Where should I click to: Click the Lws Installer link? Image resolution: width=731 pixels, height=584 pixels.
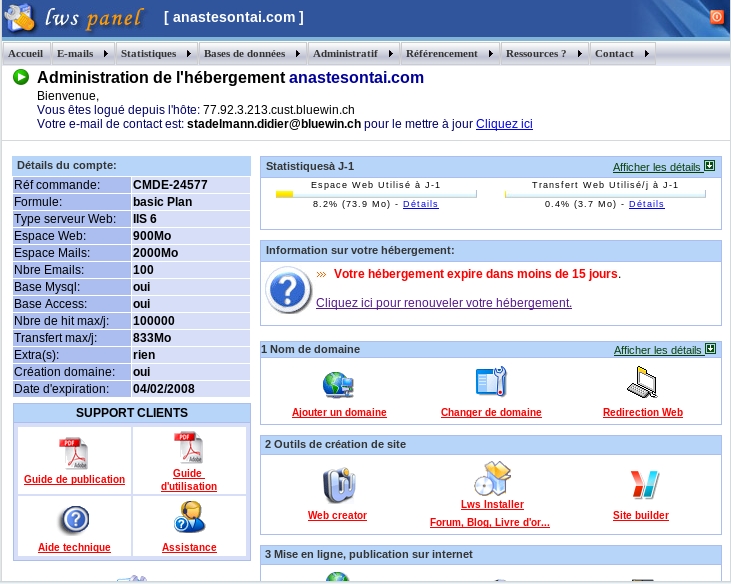click(x=492, y=504)
